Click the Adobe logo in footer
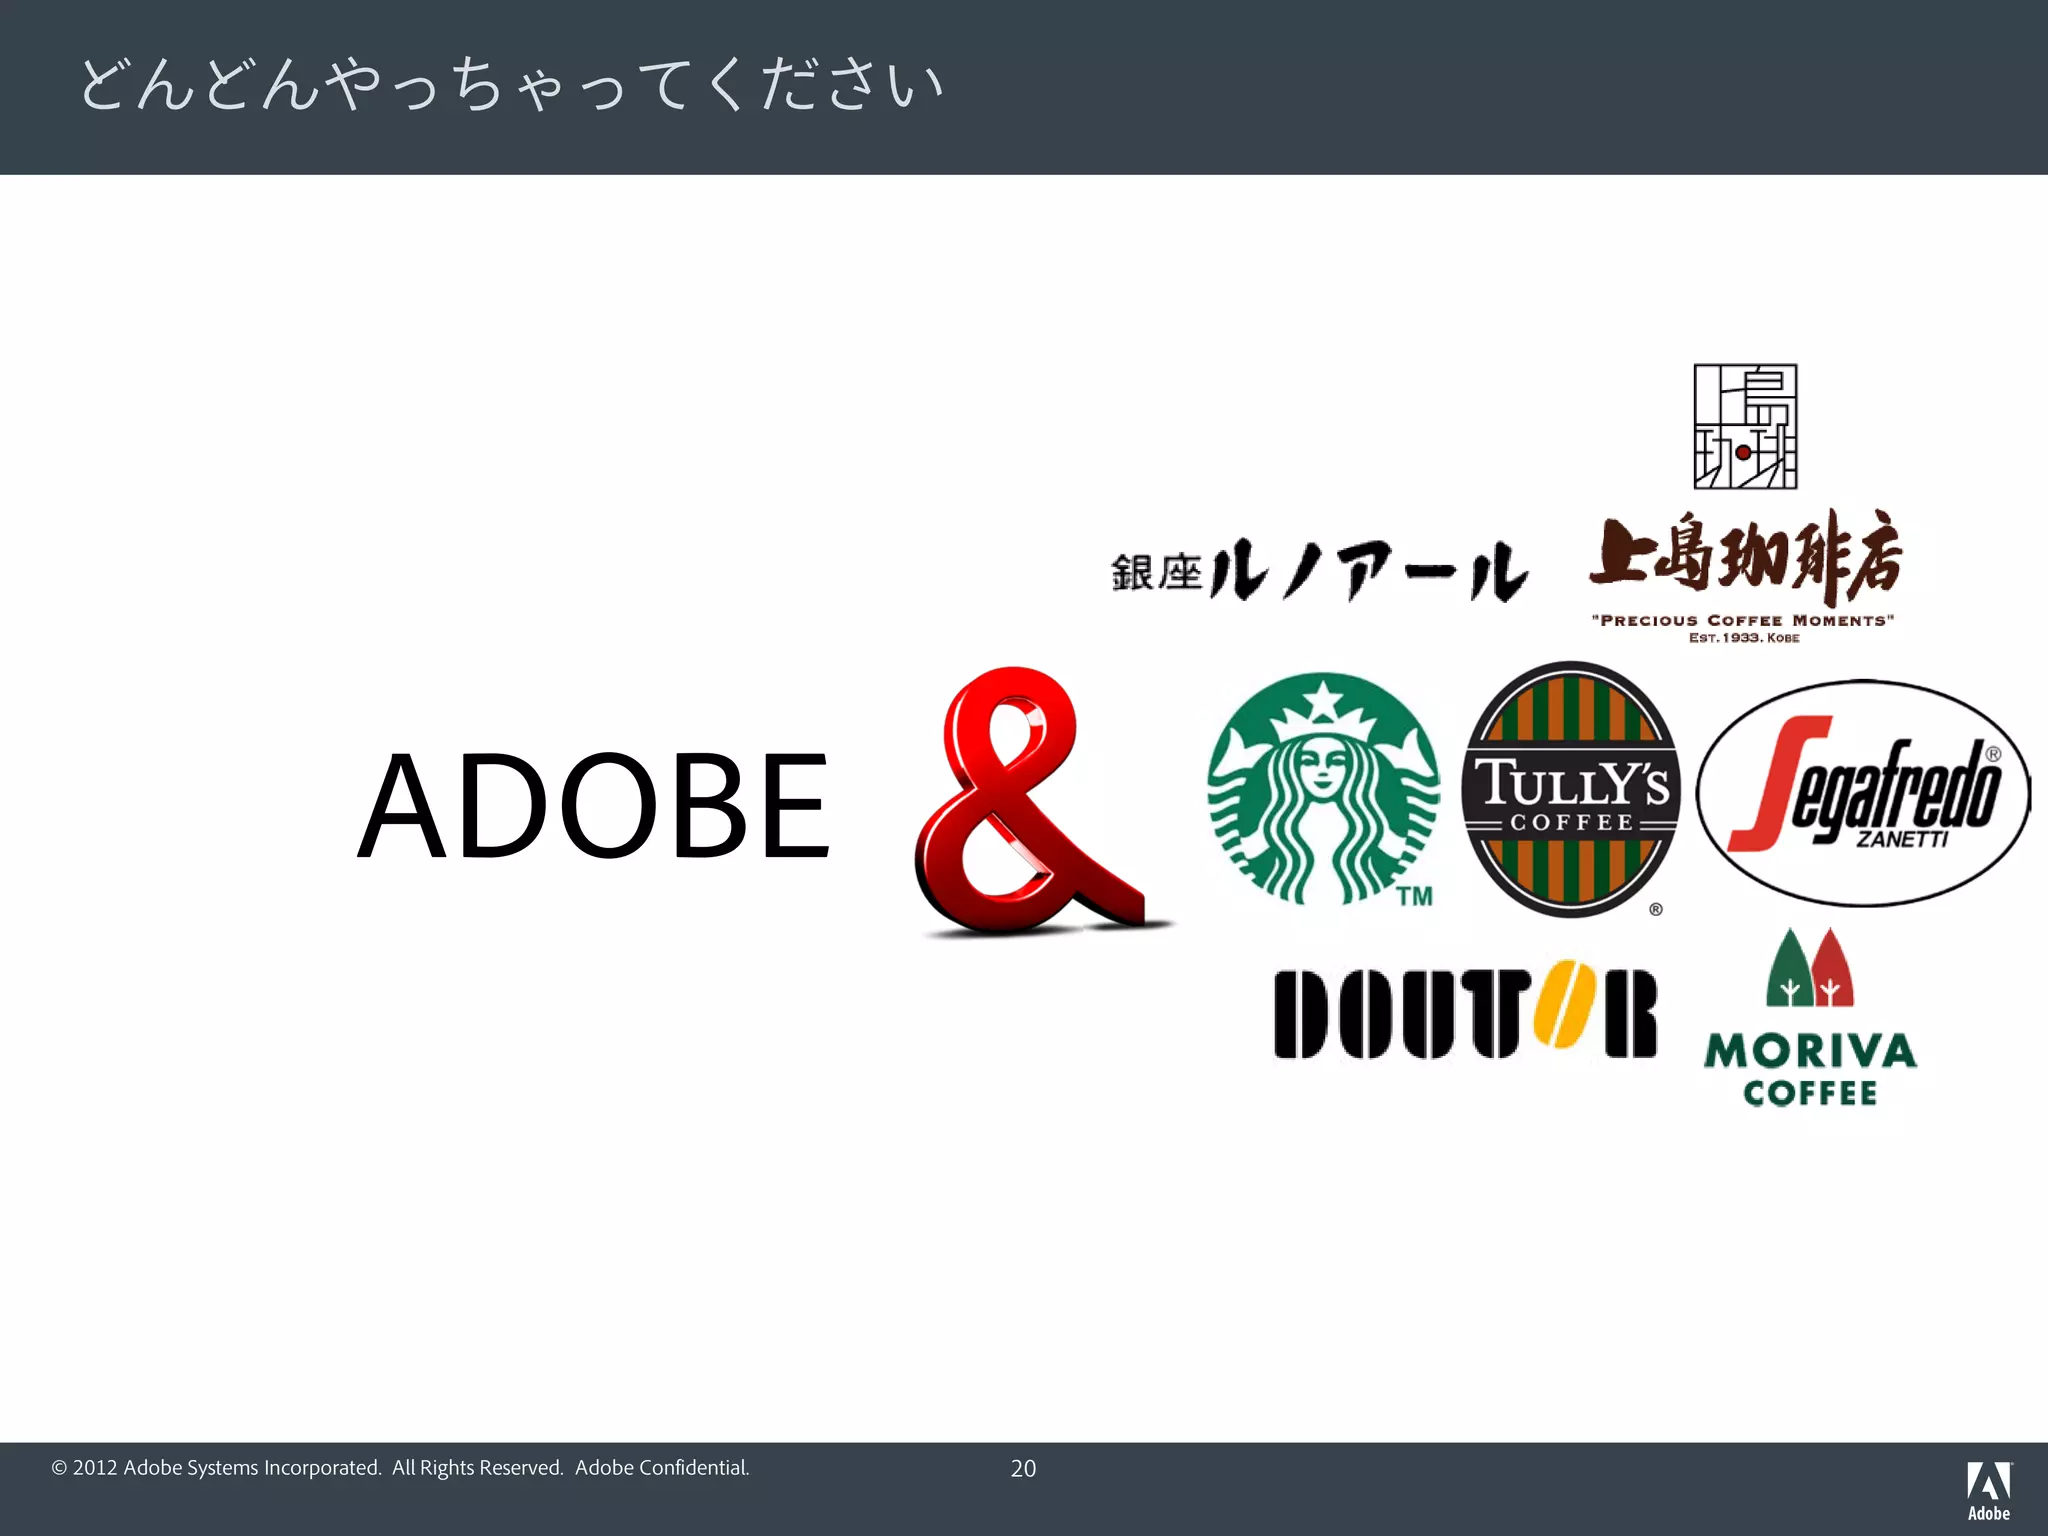Screen dimensions: 2048x1536 coord(1989,1491)
